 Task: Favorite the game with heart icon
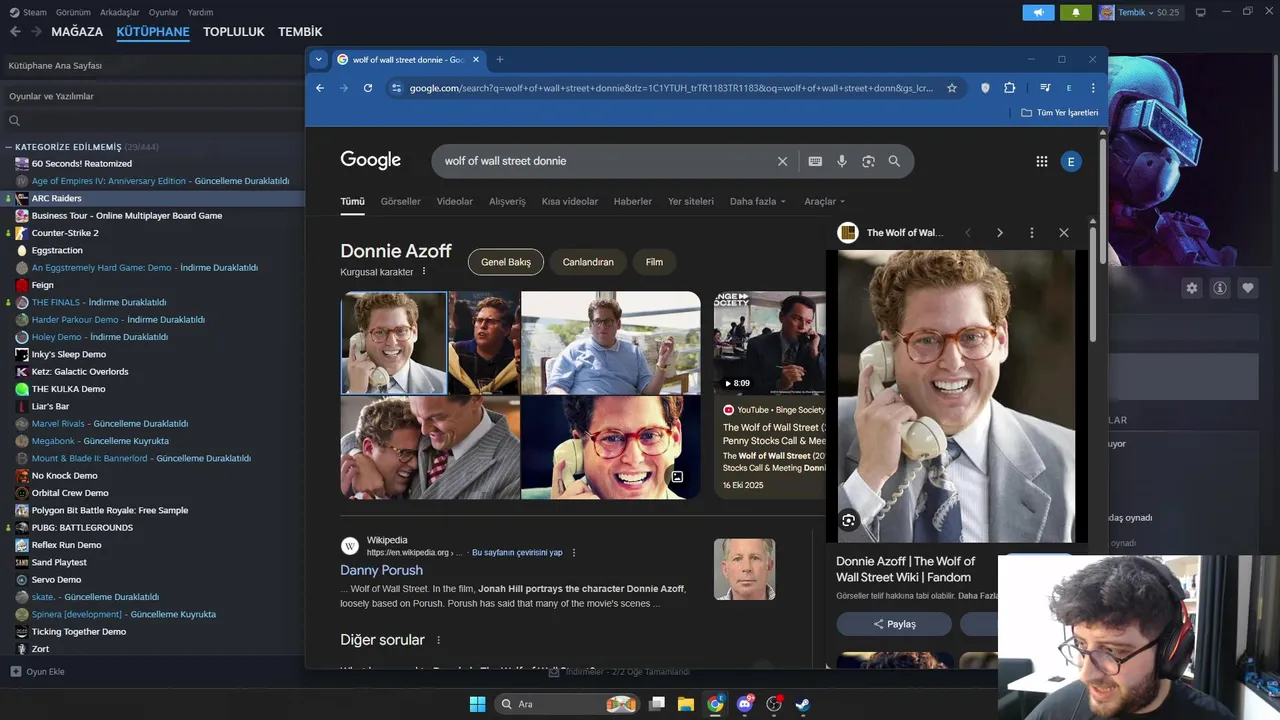pos(1248,288)
